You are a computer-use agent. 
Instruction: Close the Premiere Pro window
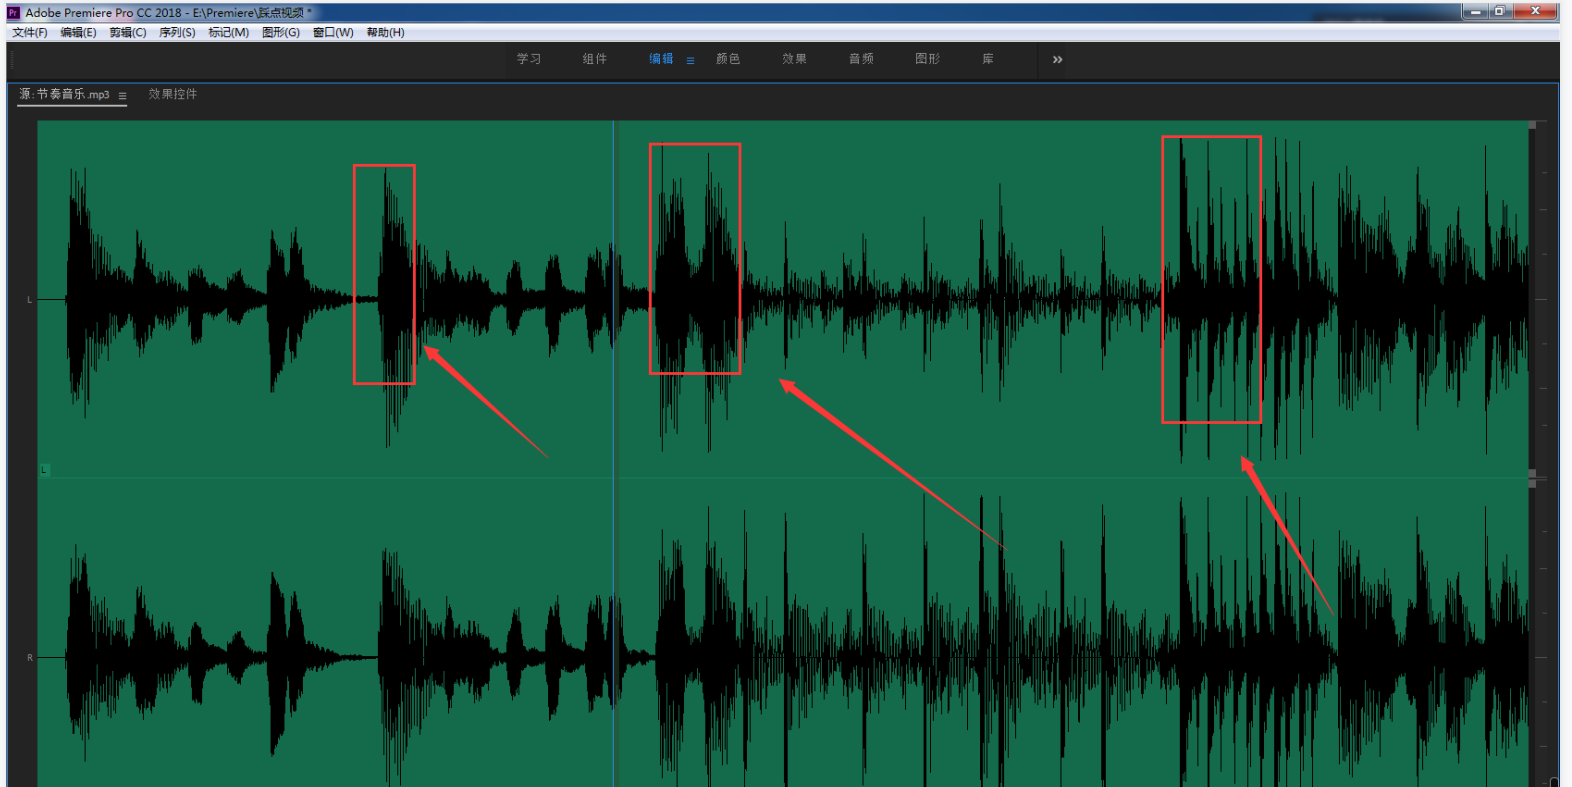tap(1535, 11)
